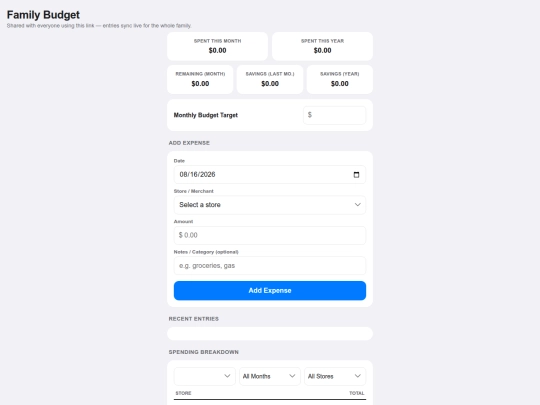The image size is (540, 405).
Task: Select the date text 08/16/2026
Action: coord(197,175)
